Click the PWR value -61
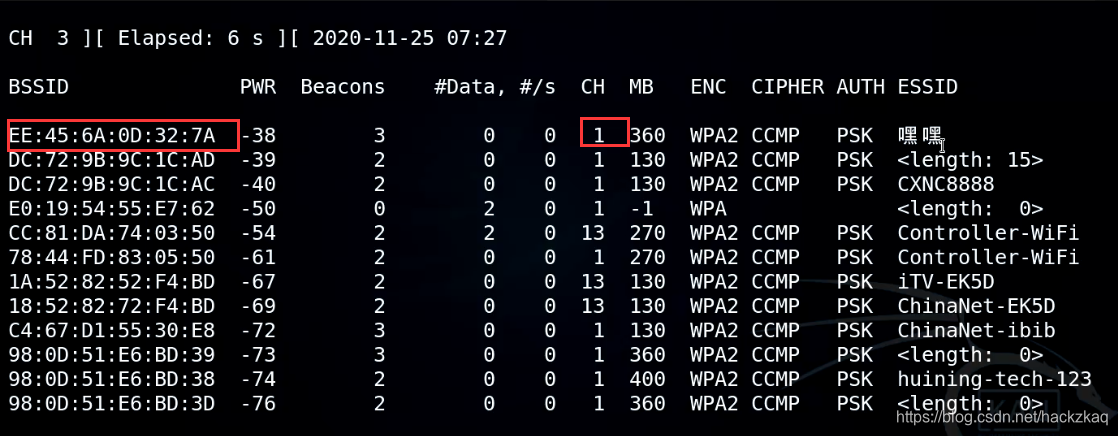The height and width of the screenshot is (436, 1118). tap(258, 257)
